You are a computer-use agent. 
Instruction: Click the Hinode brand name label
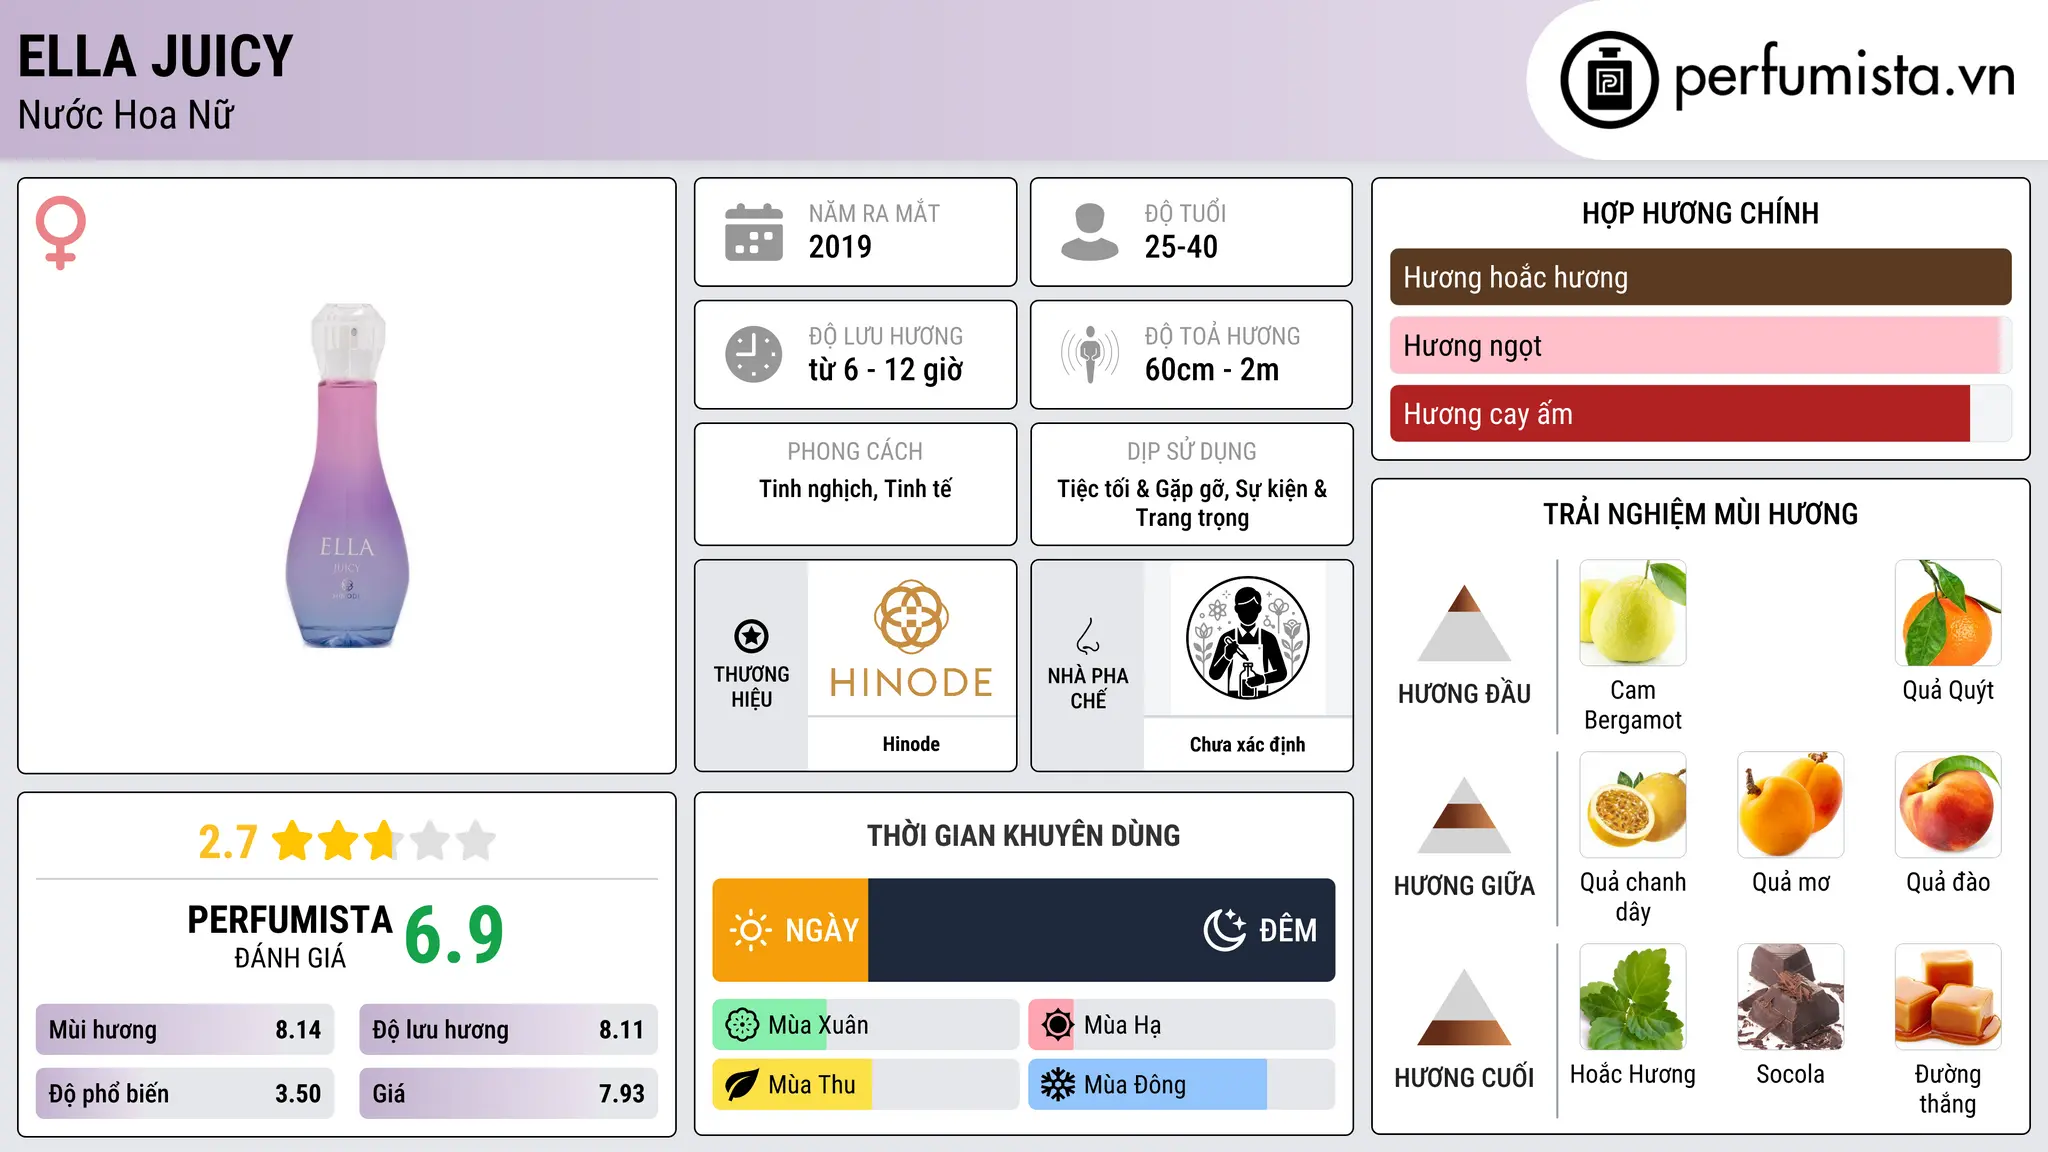[911, 744]
